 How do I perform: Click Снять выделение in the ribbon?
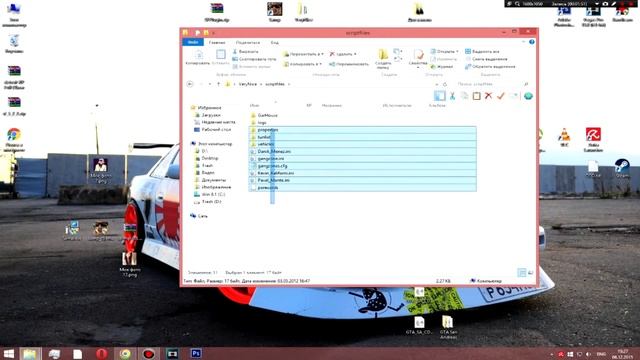pyautogui.click(x=486, y=59)
